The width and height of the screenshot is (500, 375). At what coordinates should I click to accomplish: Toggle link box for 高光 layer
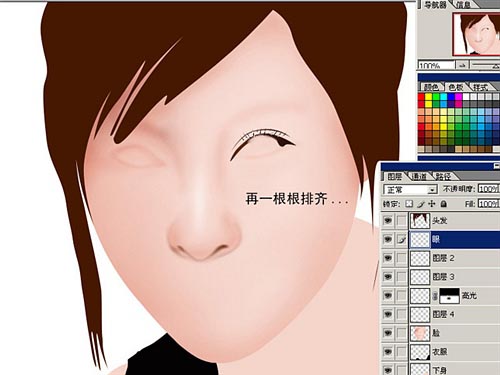(x=402, y=296)
